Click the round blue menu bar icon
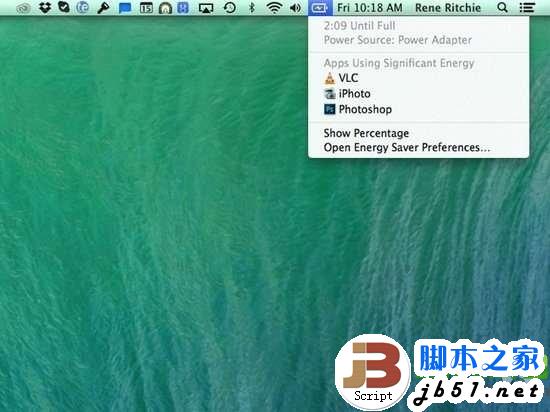Screen dimensions: 550x412 pos(83,7)
